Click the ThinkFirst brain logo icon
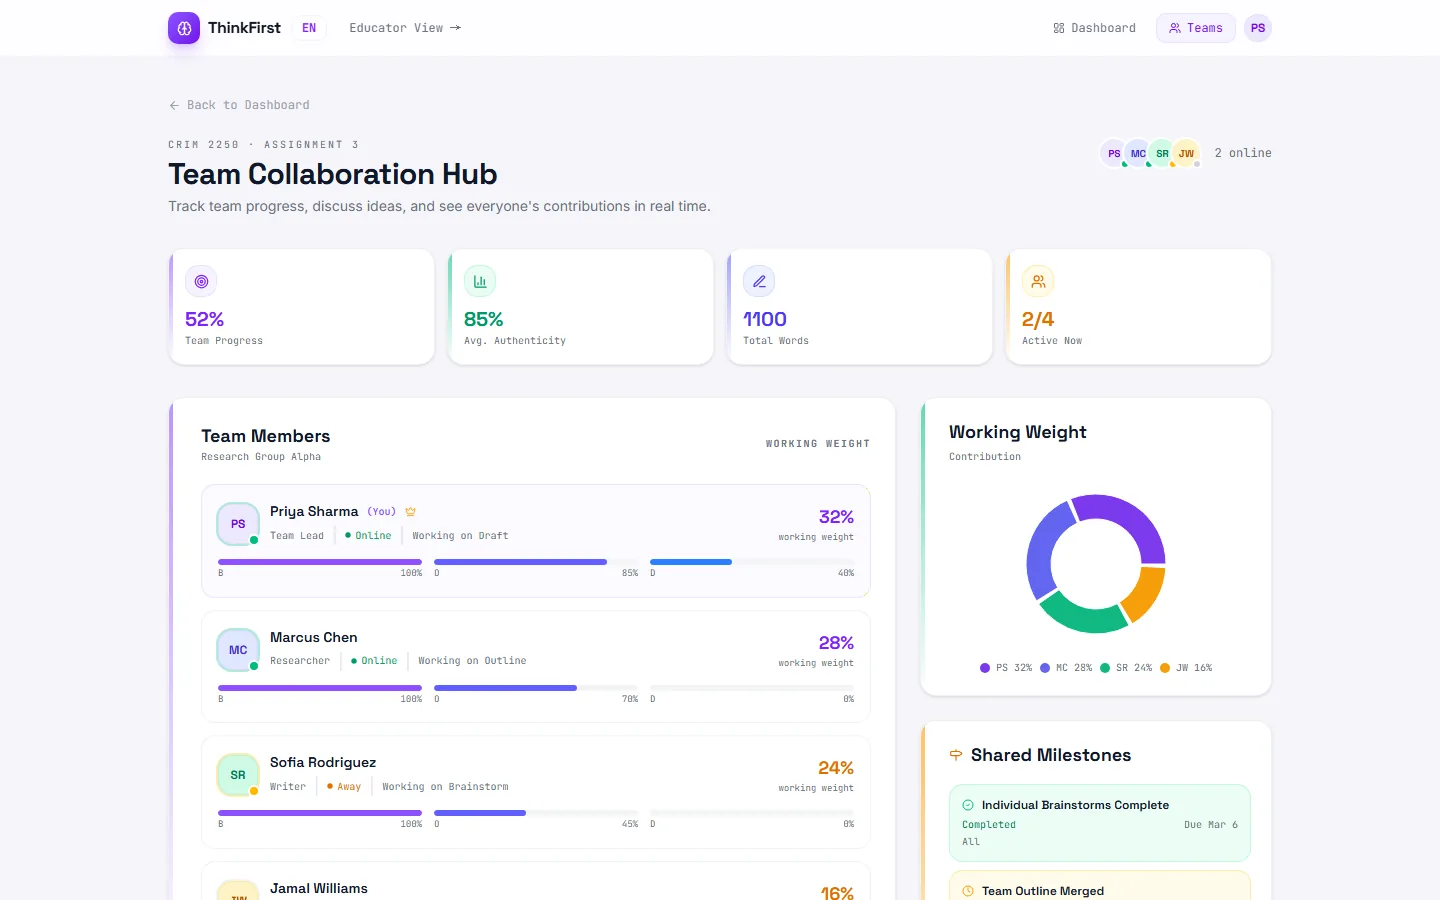Viewport: 1440px width, 900px height. (184, 28)
